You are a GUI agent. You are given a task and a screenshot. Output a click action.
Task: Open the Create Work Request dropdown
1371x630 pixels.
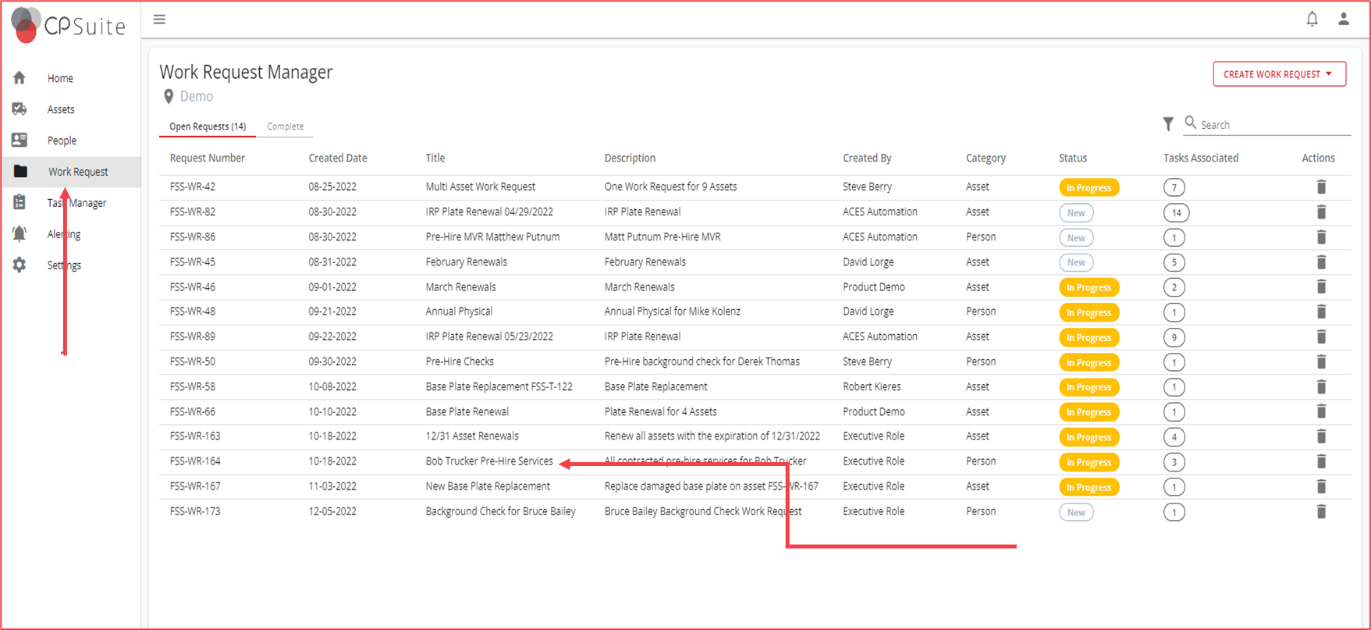point(1279,73)
